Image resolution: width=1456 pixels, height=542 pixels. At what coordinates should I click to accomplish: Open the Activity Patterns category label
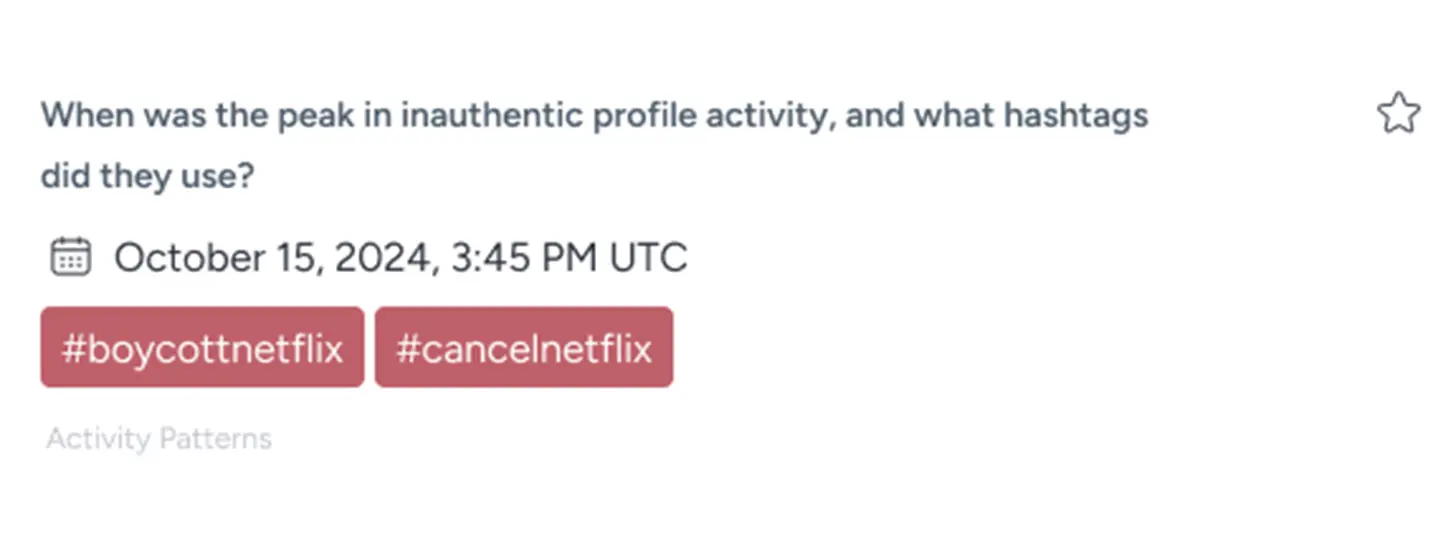pos(159,439)
